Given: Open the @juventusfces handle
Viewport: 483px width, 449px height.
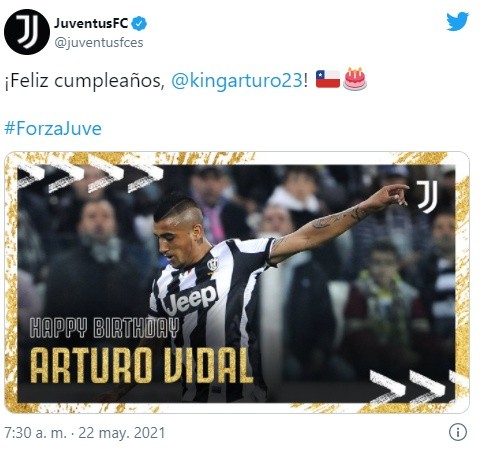Looking at the screenshot, I should (99, 43).
